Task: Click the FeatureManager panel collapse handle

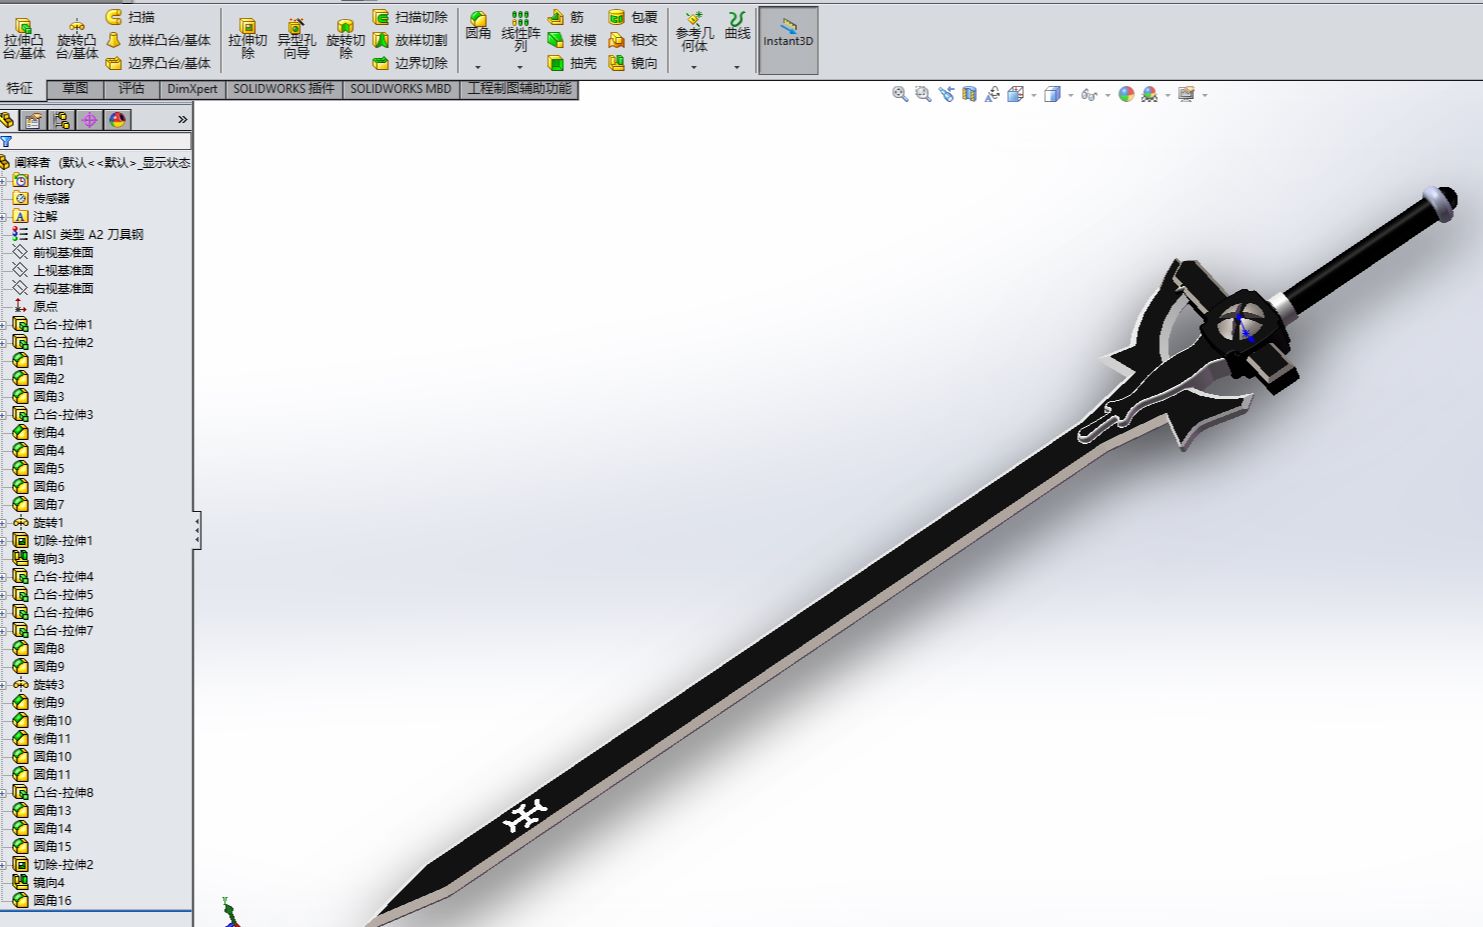Action: (197, 530)
